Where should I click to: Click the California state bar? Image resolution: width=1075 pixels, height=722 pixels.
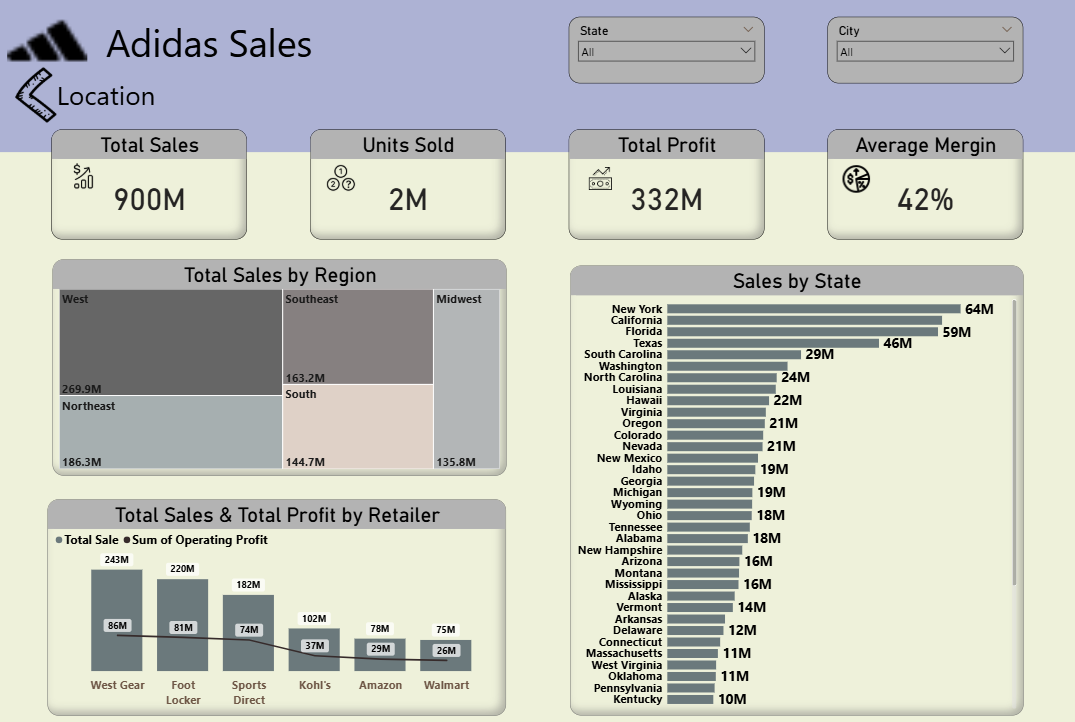point(804,320)
